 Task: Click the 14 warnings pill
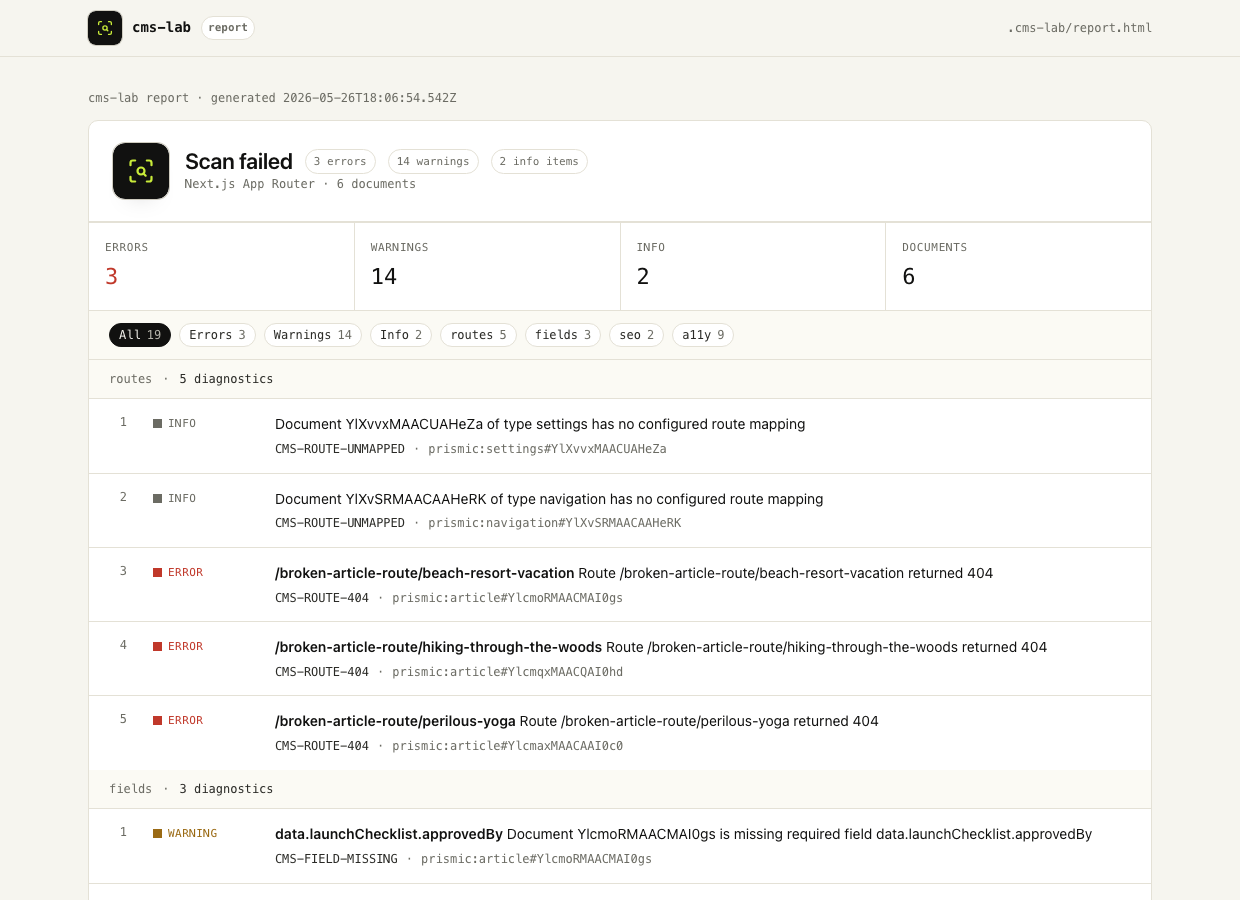point(433,161)
